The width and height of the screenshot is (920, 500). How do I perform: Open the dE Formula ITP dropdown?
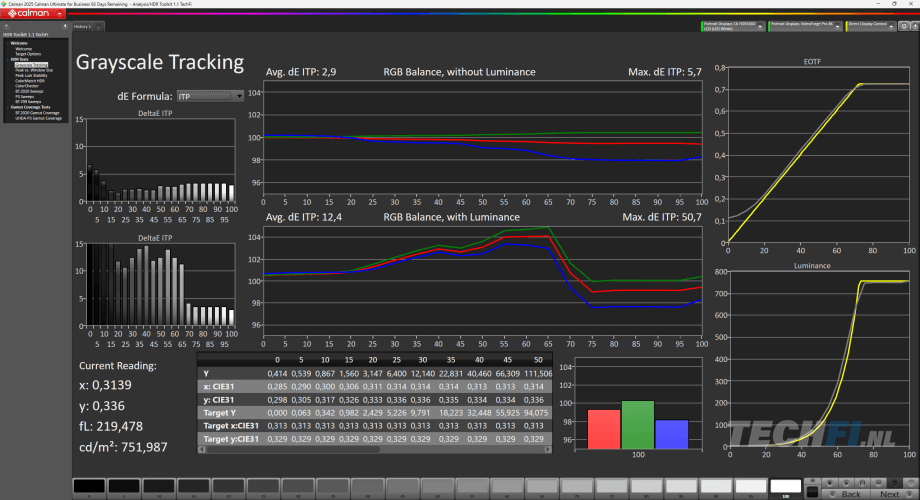[210, 96]
